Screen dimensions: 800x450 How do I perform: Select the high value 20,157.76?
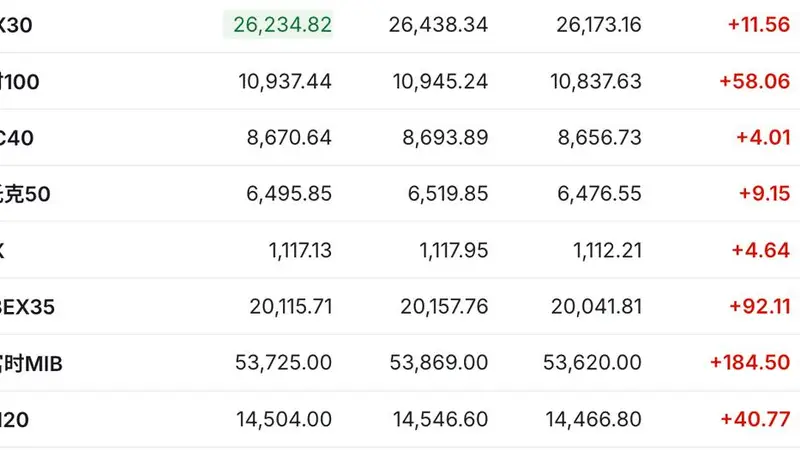pyautogui.click(x=444, y=307)
